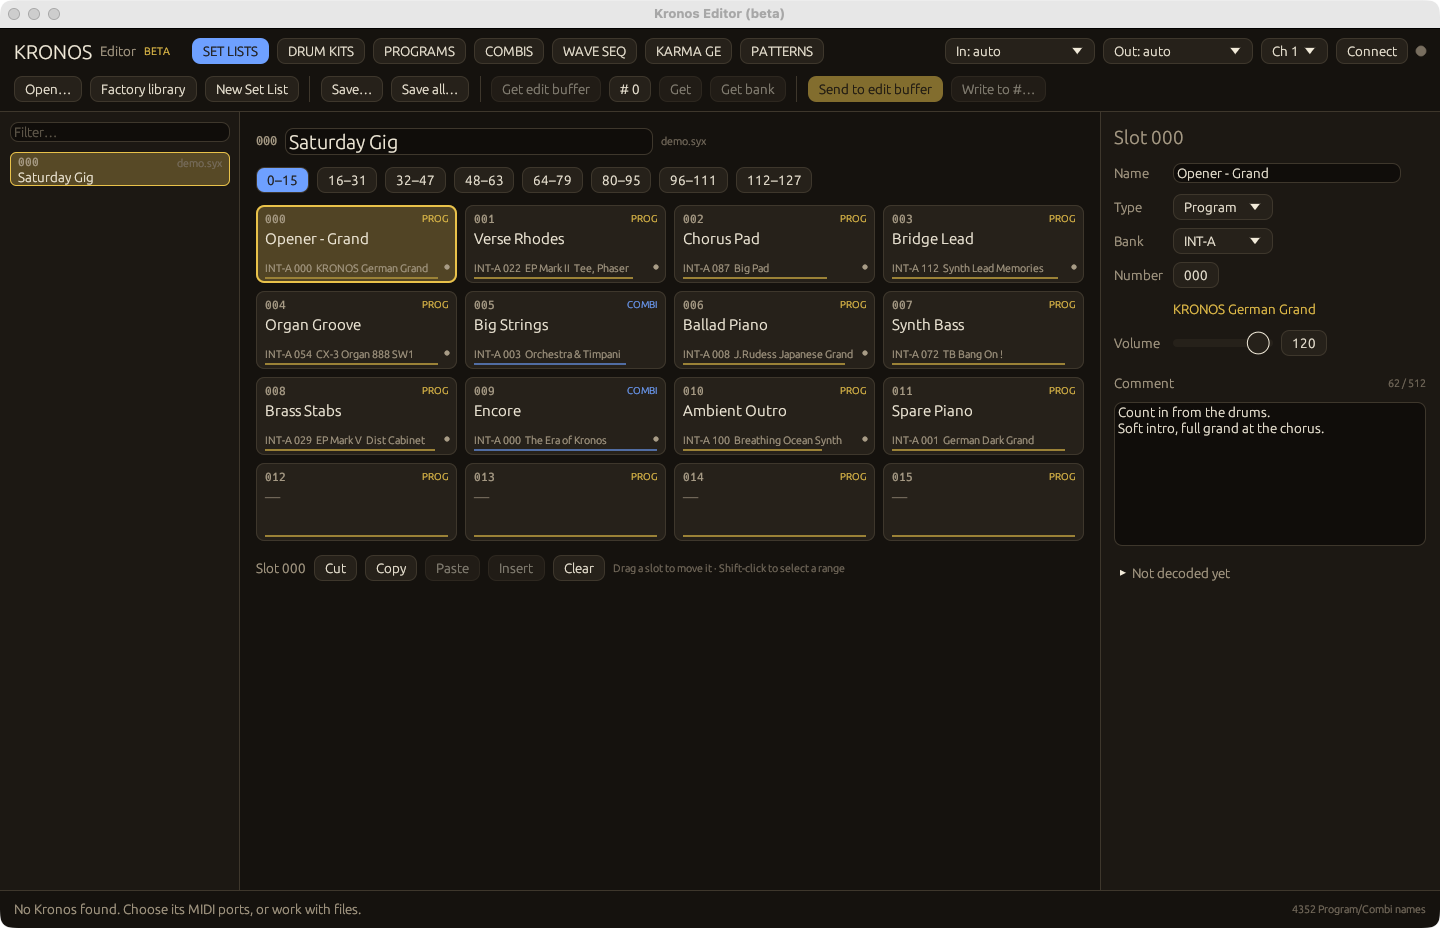
Task: Click the slot Name field
Action: click(x=1286, y=173)
